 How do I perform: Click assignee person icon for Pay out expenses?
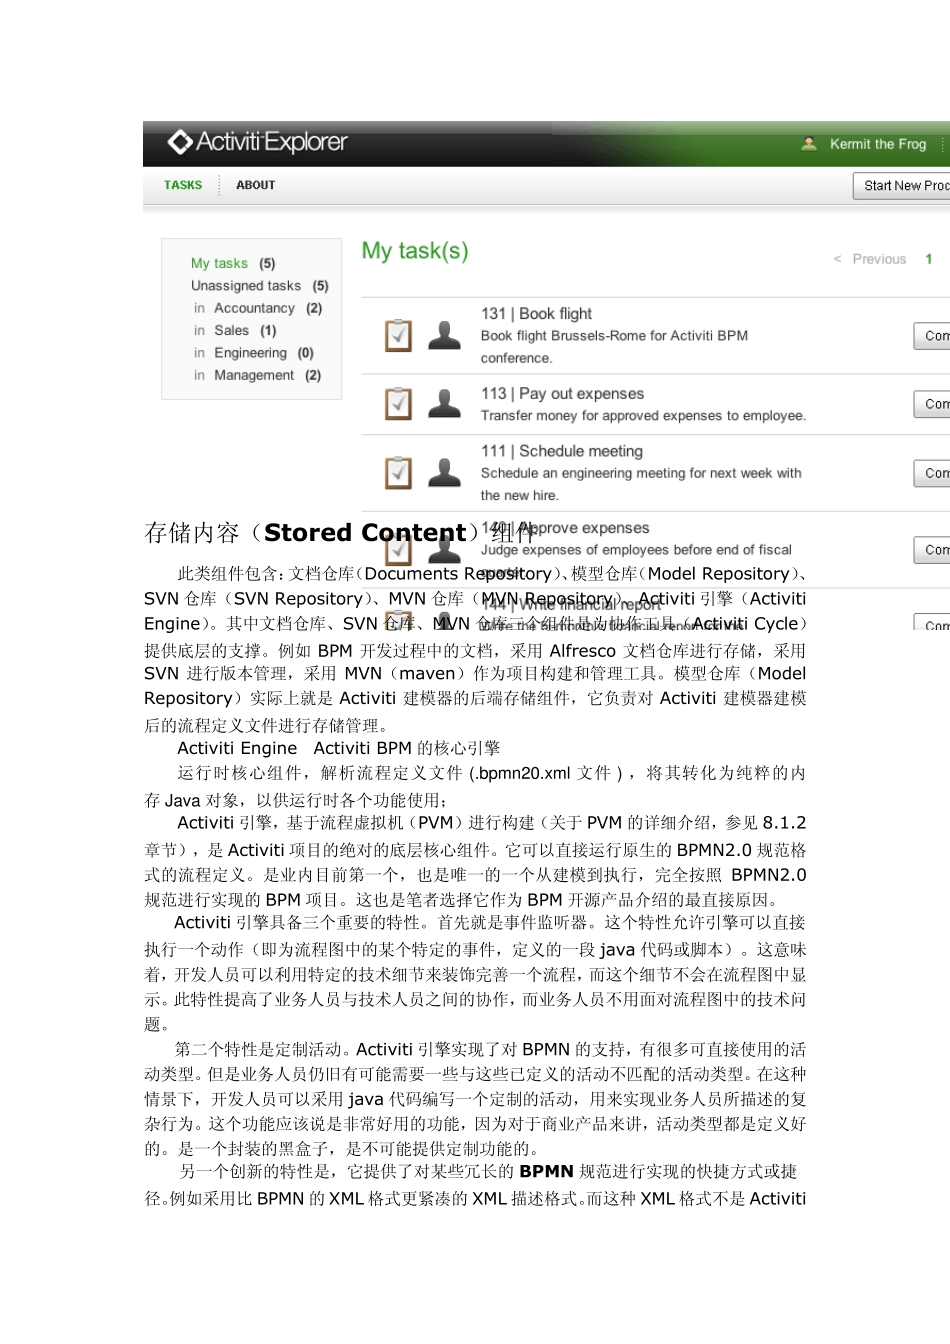pyautogui.click(x=445, y=403)
